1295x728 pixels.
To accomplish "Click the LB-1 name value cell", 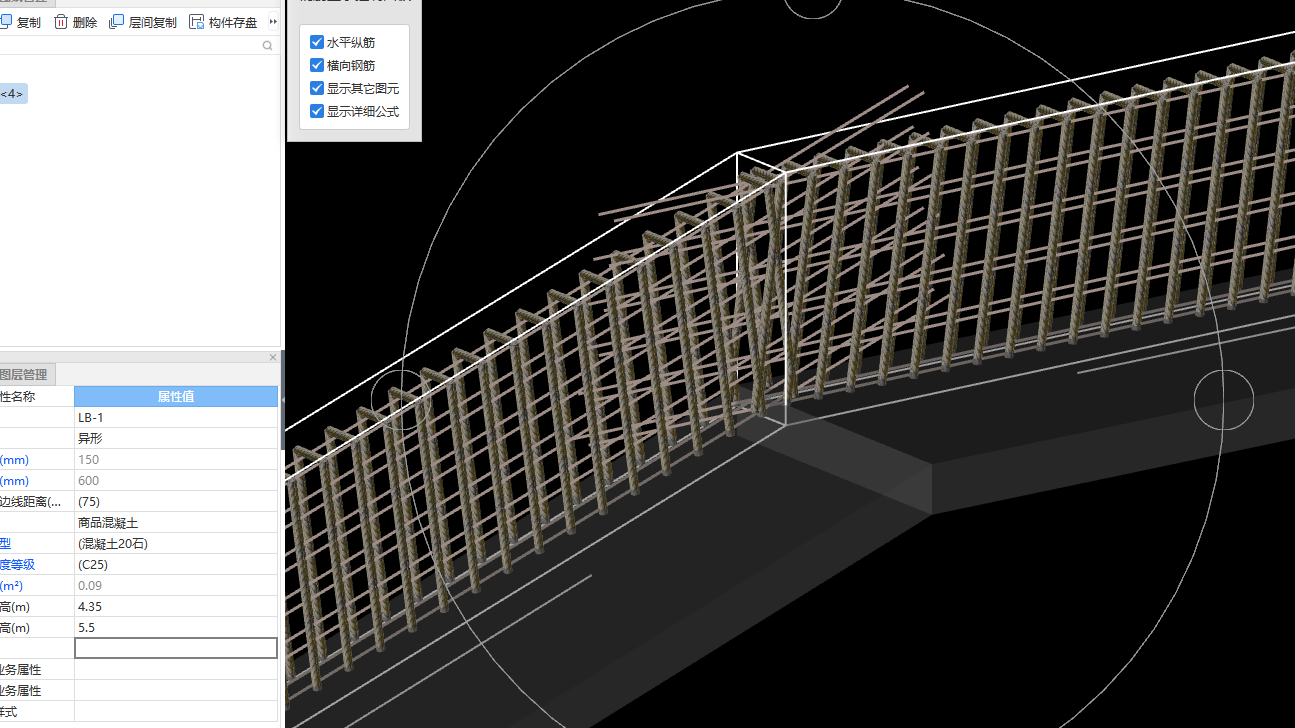I will (176, 418).
